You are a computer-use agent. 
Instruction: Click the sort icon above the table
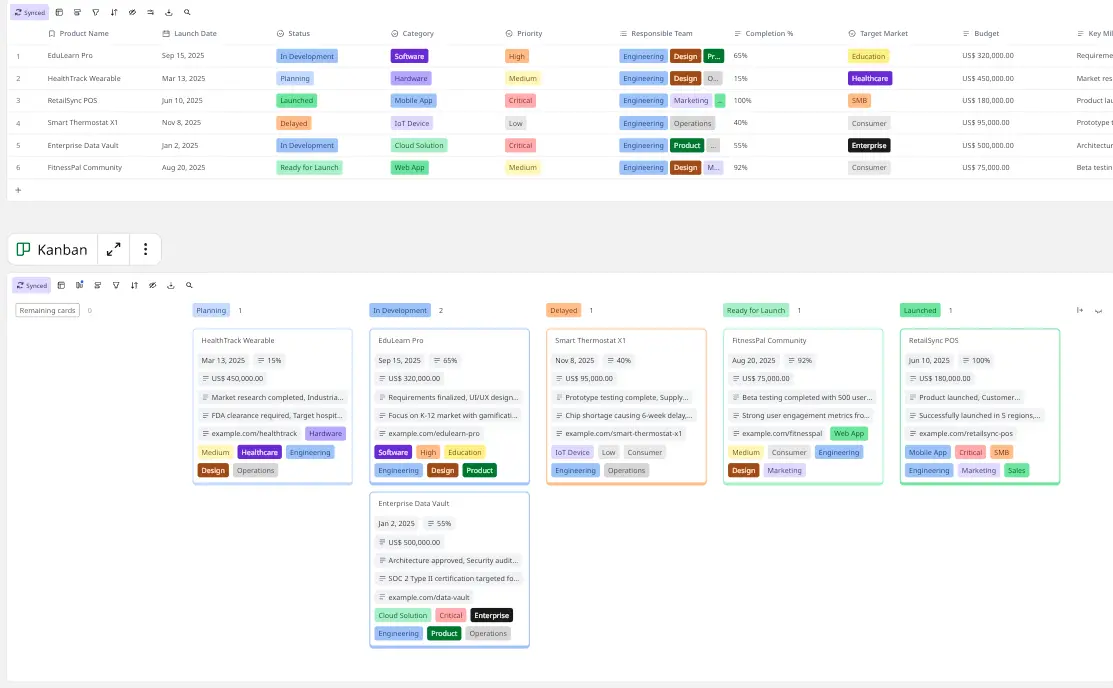point(114,11)
